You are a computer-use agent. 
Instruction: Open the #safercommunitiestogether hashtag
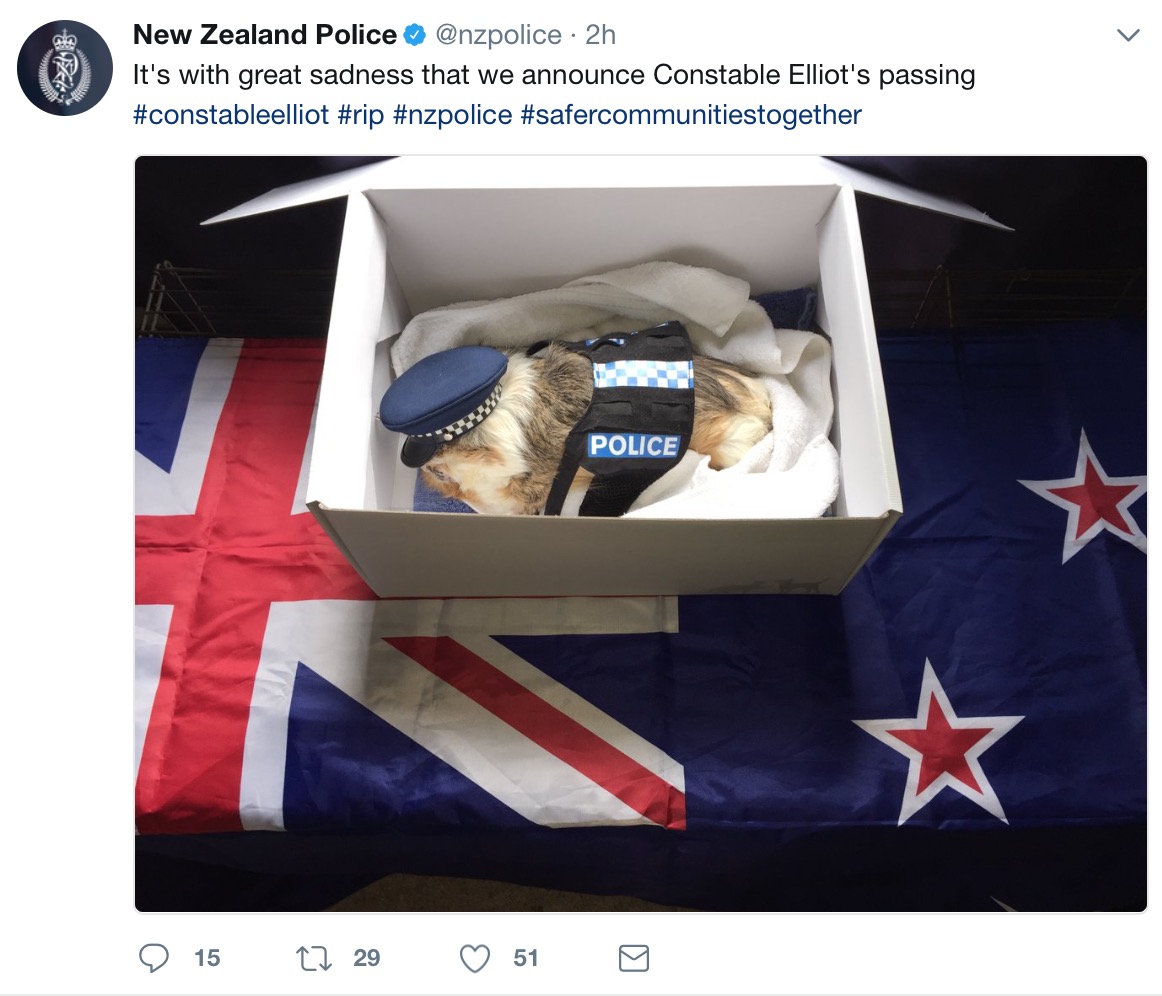[x=691, y=115]
